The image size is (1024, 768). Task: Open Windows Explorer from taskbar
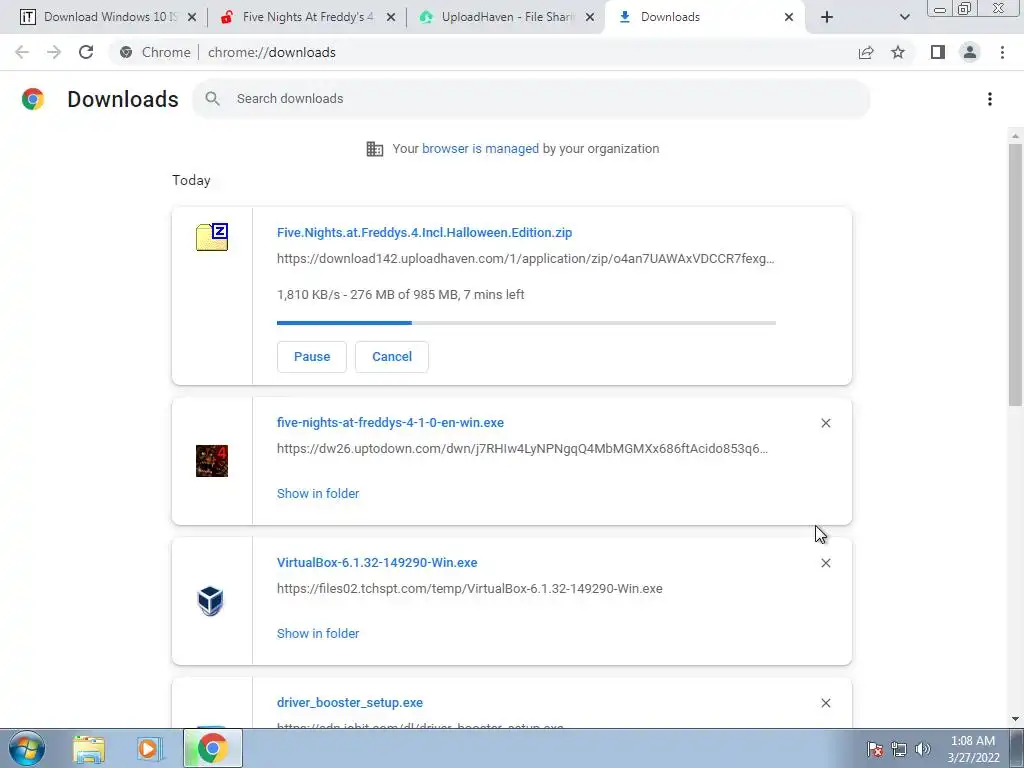tap(89, 748)
